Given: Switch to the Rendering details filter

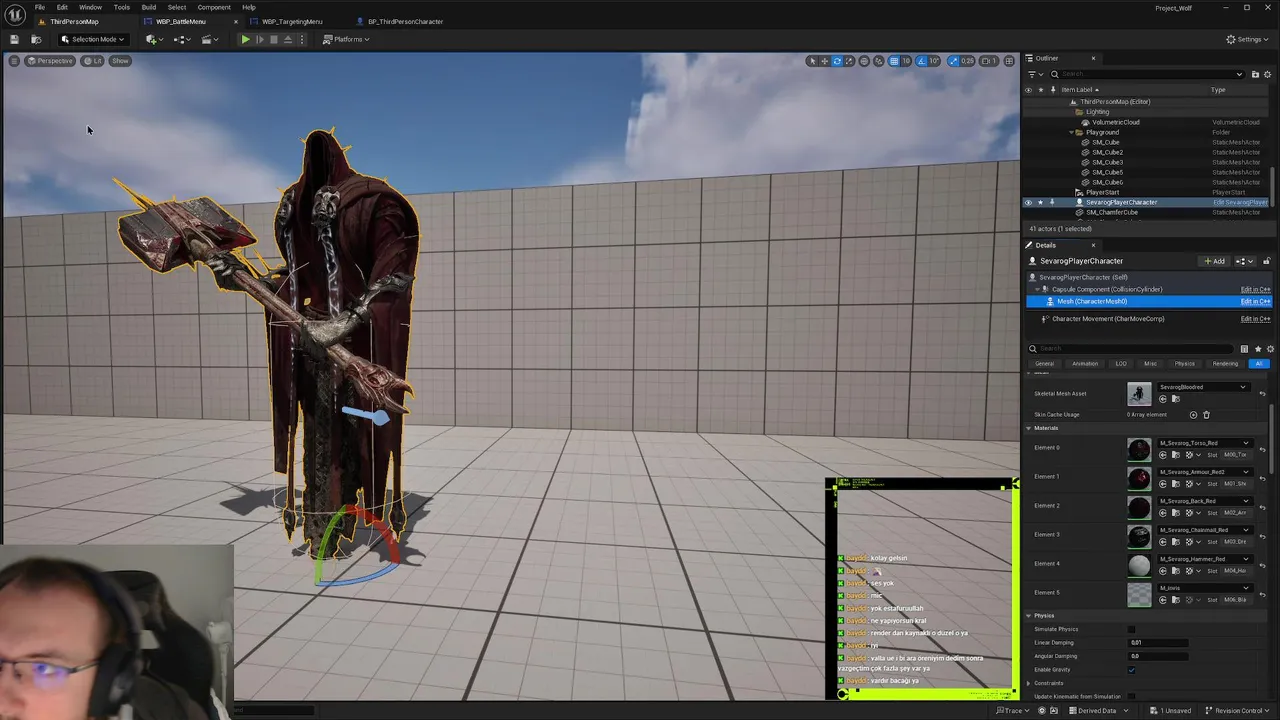Looking at the screenshot, I should point(1225,364).
